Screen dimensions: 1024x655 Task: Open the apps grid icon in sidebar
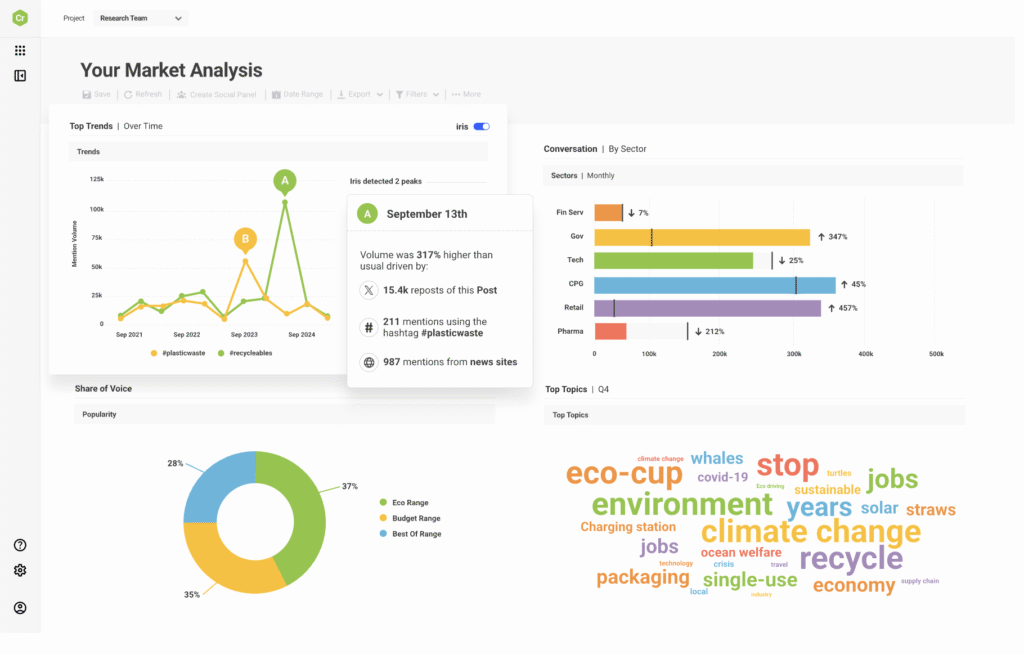20,50
